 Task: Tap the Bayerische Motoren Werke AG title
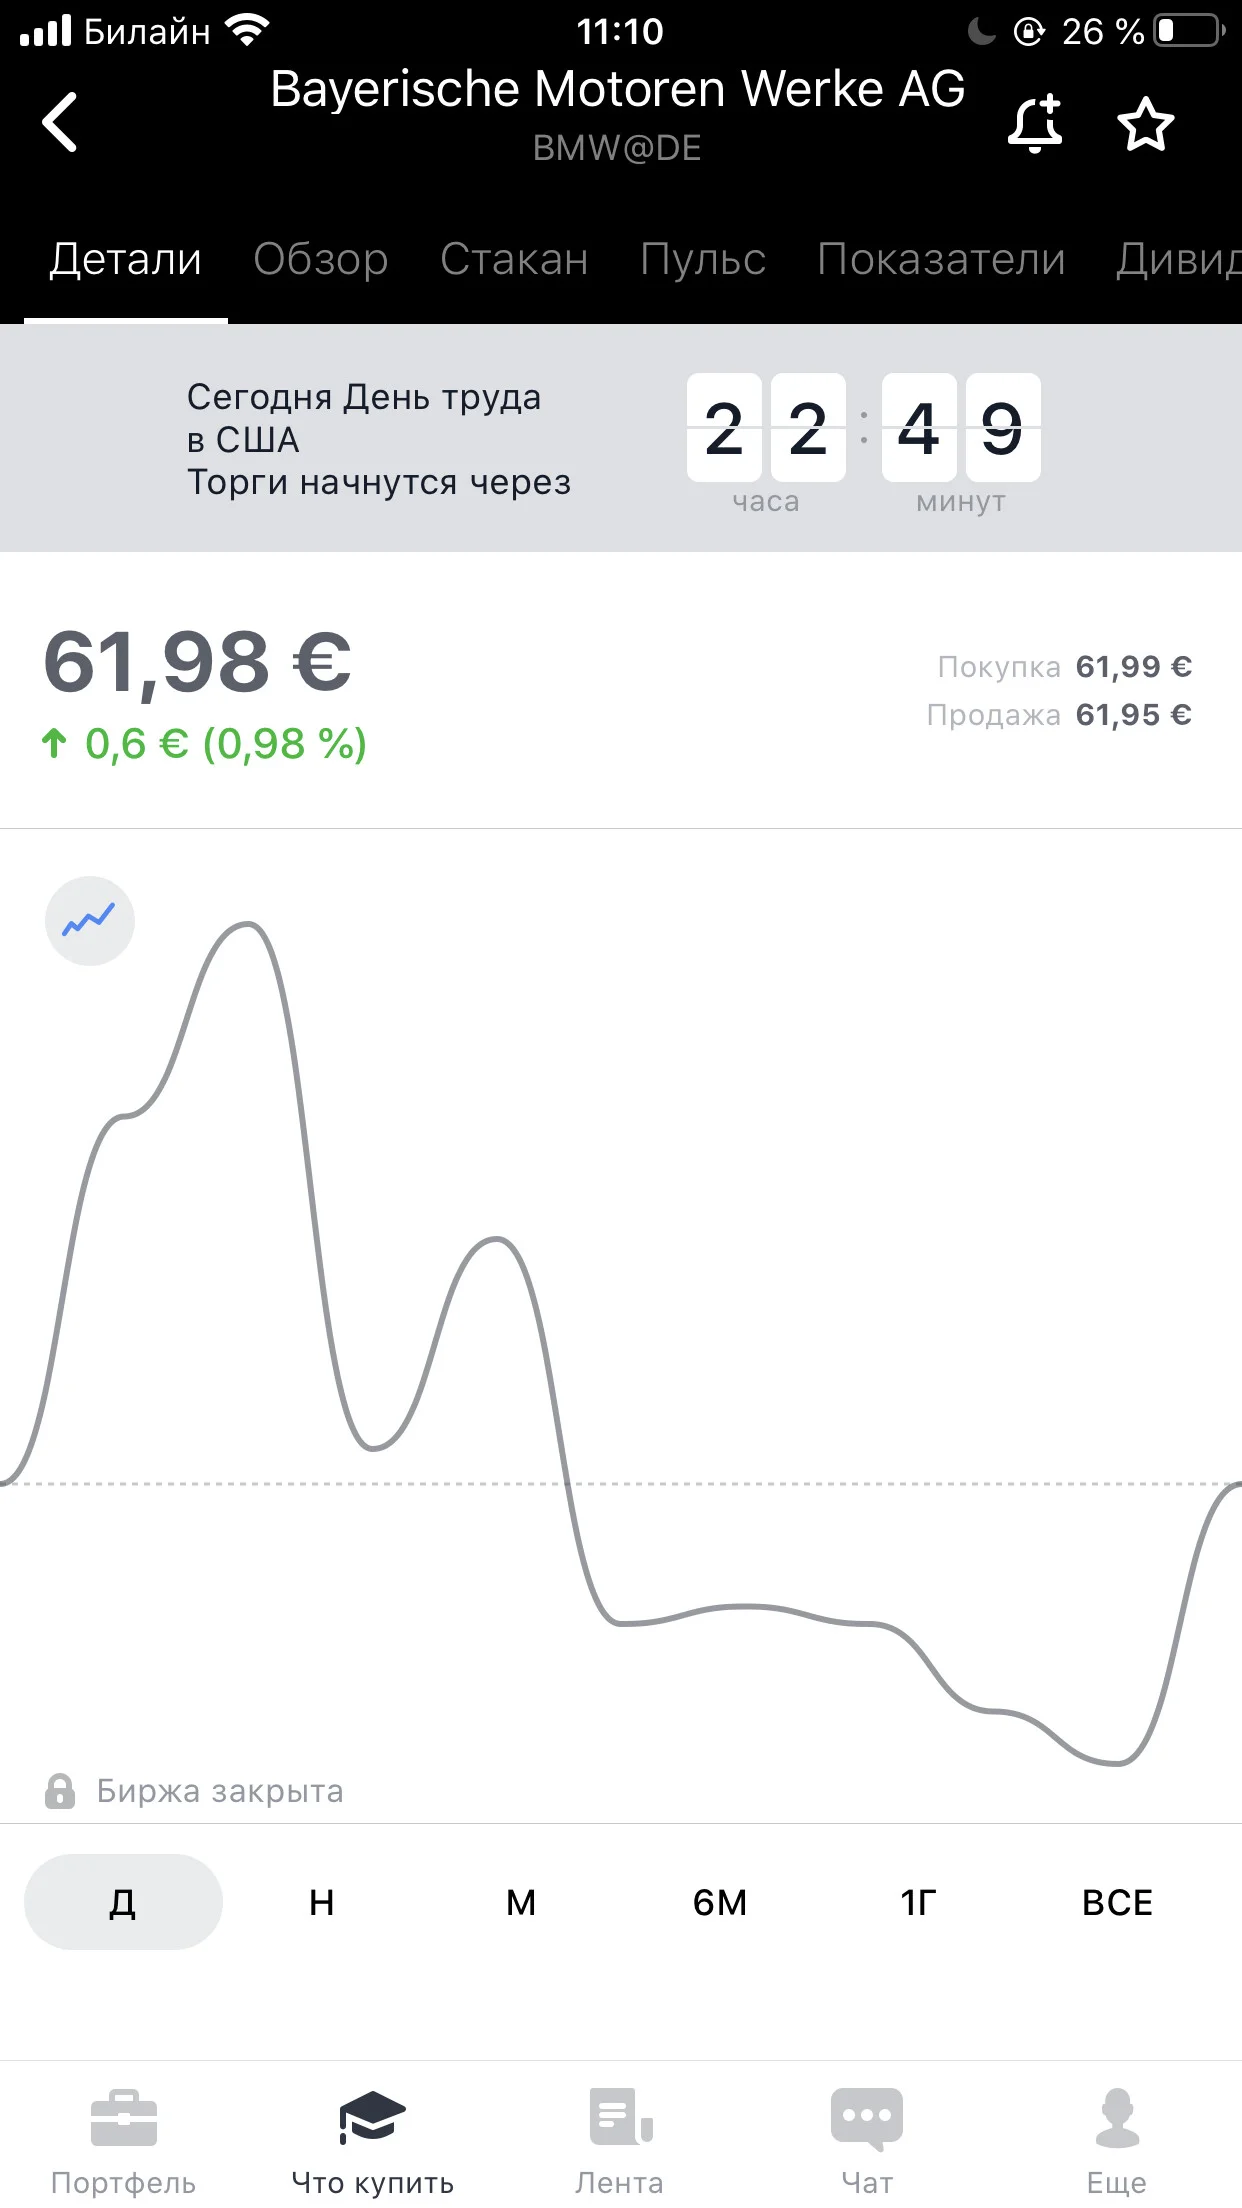[x=618, y=89]
